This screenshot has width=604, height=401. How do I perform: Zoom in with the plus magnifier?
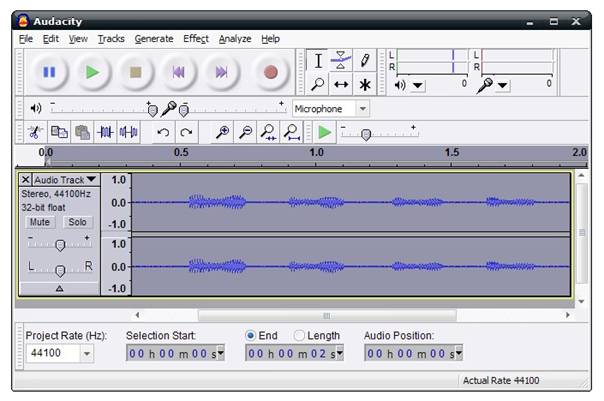point(222,132)
